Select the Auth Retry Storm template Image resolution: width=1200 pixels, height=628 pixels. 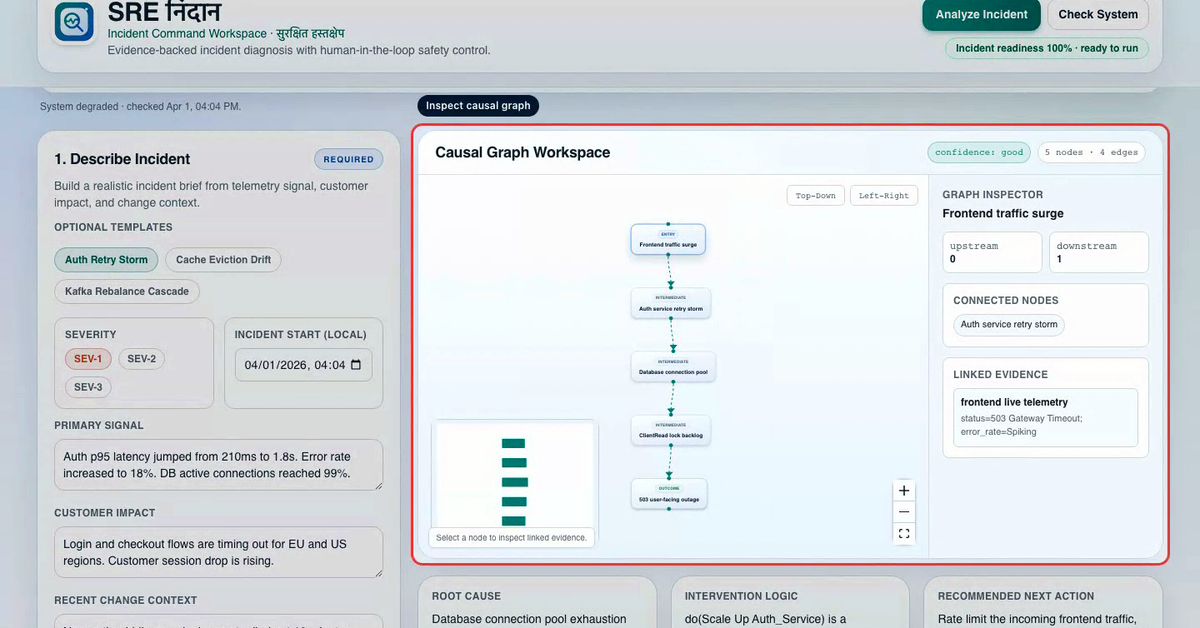[x=106, y=260]
